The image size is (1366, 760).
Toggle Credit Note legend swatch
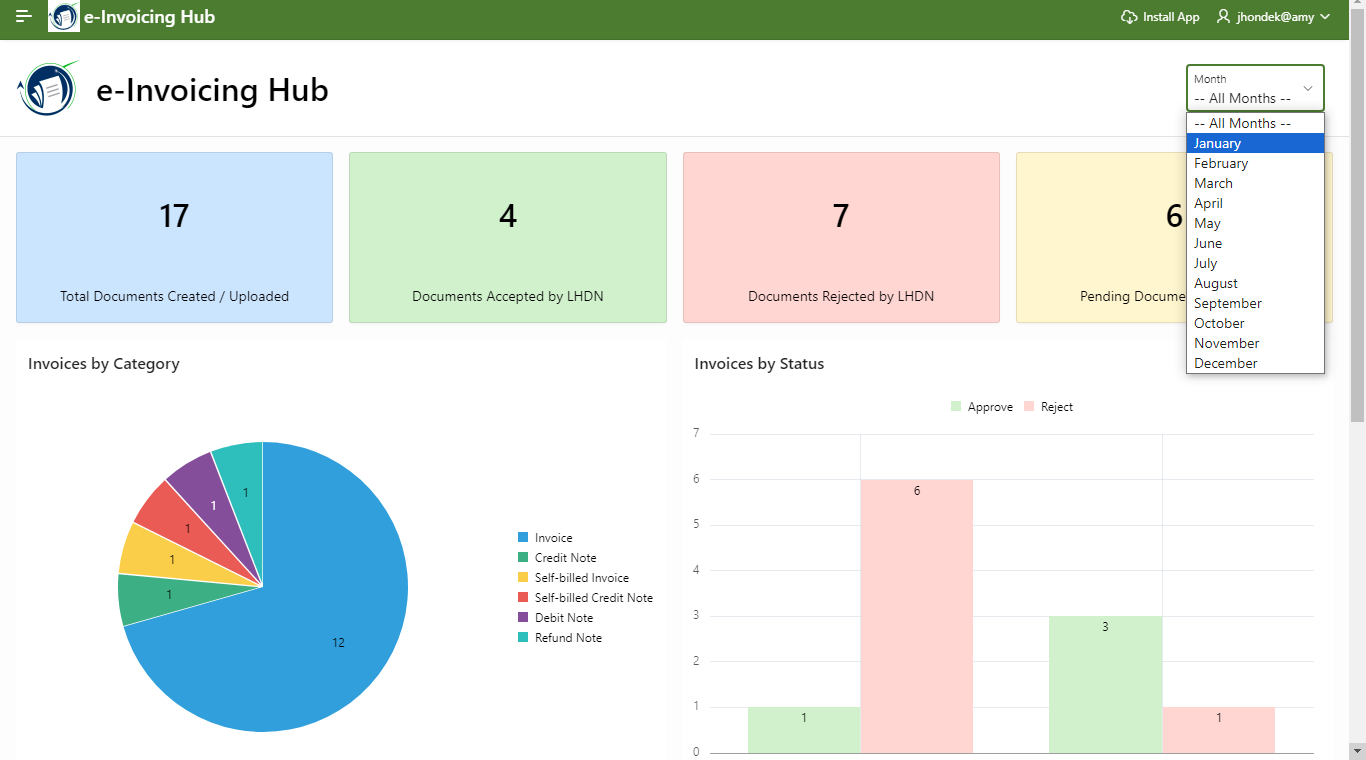pyautogui.click(x=523, y=558)
